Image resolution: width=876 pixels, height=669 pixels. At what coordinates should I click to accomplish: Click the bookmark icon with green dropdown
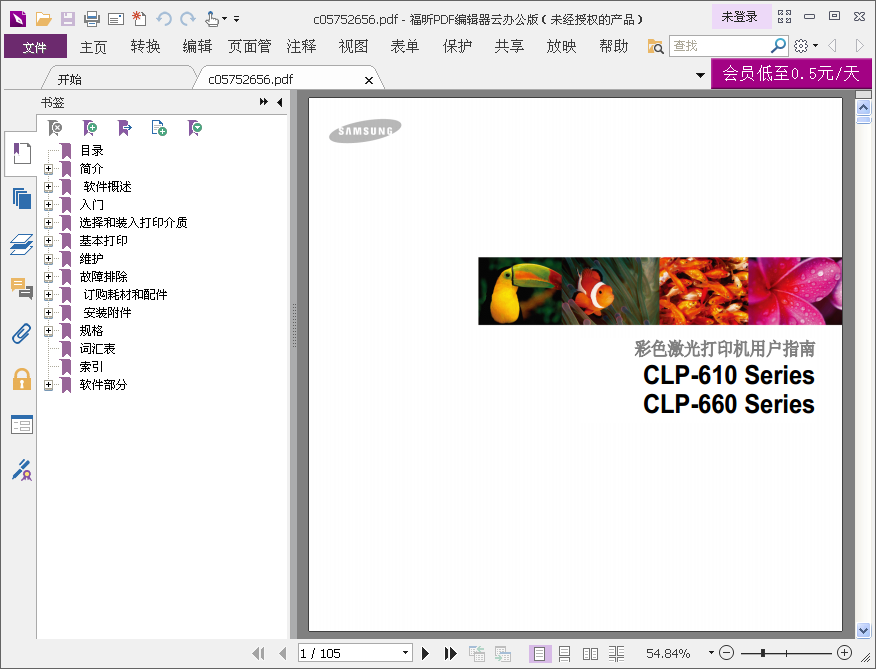click(x=194, y=128)
